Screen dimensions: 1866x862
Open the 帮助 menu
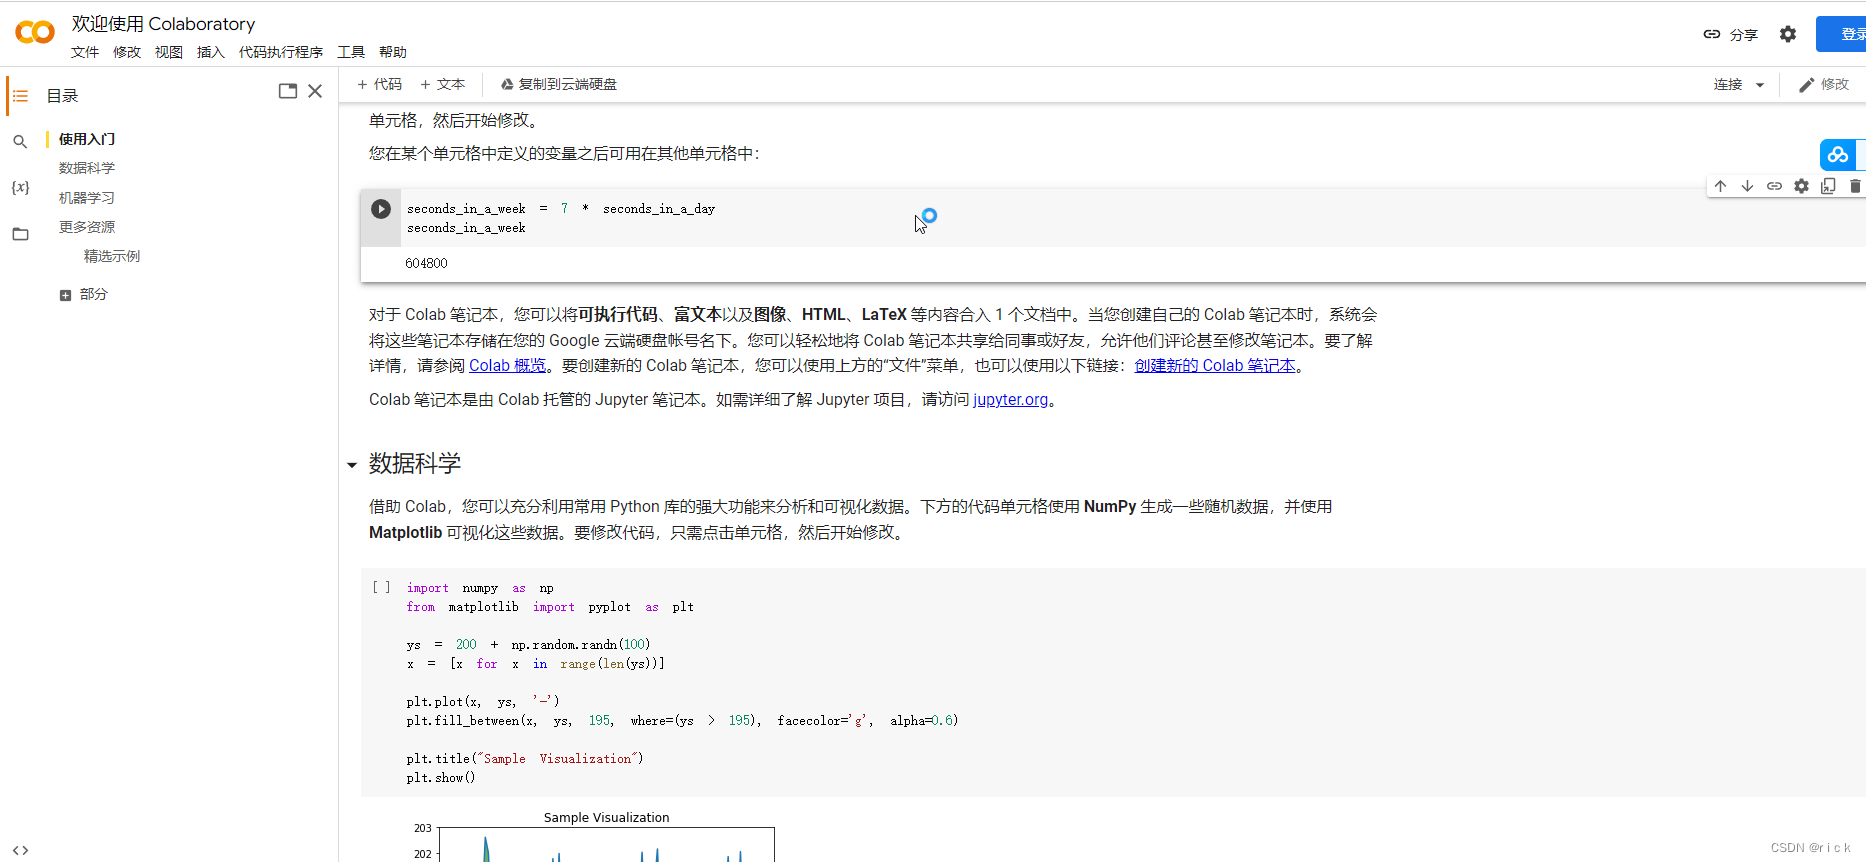[x=393, y=52]
